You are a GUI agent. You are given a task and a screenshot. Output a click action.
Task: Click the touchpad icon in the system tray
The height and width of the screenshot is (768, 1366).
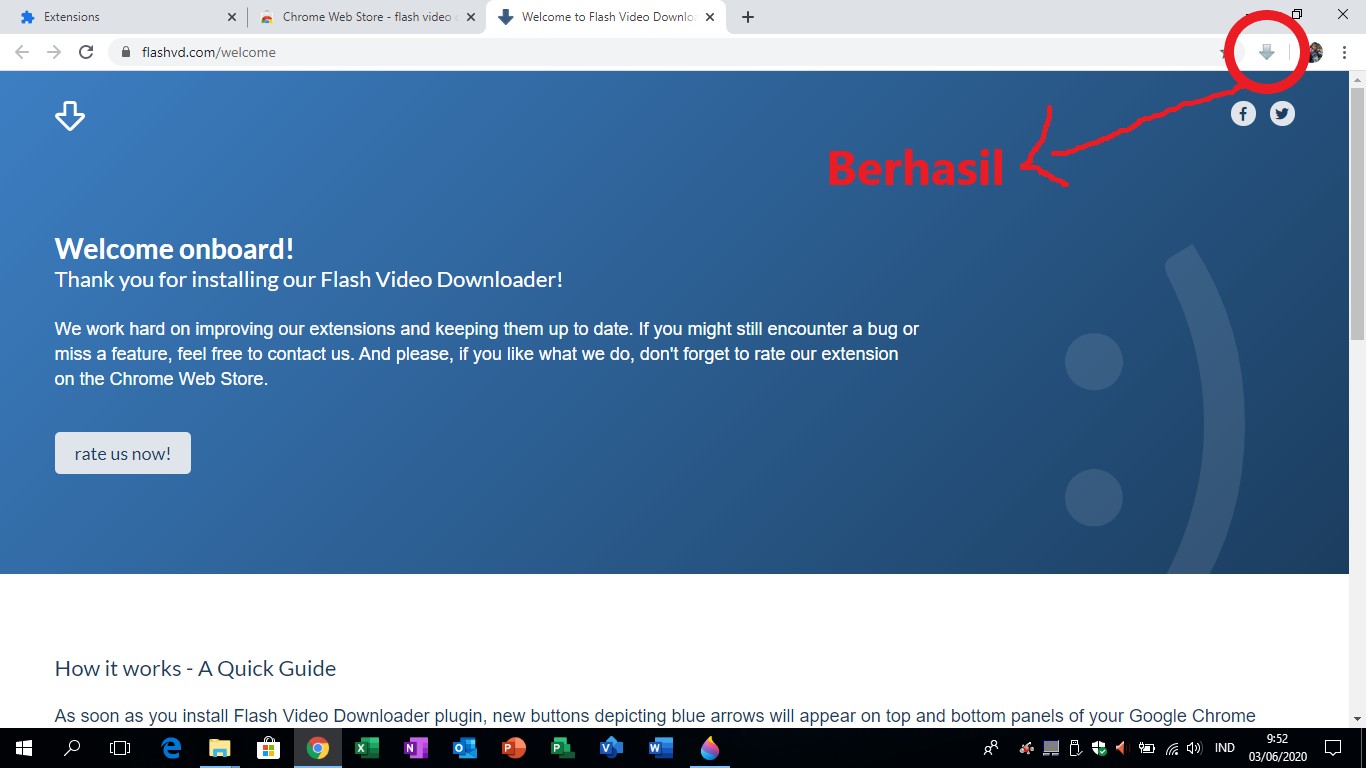click(x=1051, y=748)
